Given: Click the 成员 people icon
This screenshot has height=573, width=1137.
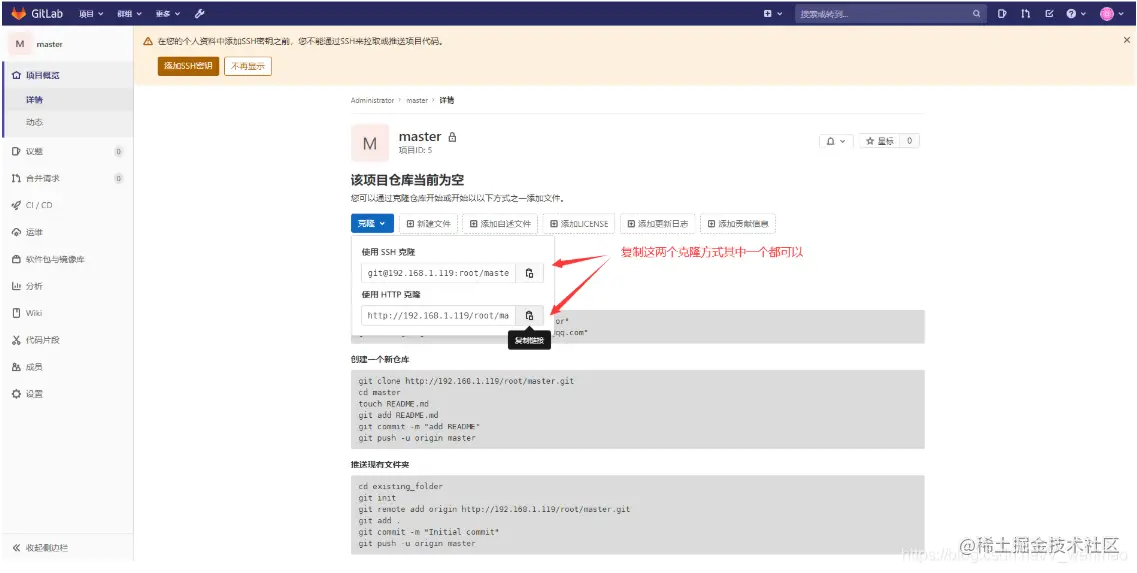Looking at the screenshot, I should [17, 367].
